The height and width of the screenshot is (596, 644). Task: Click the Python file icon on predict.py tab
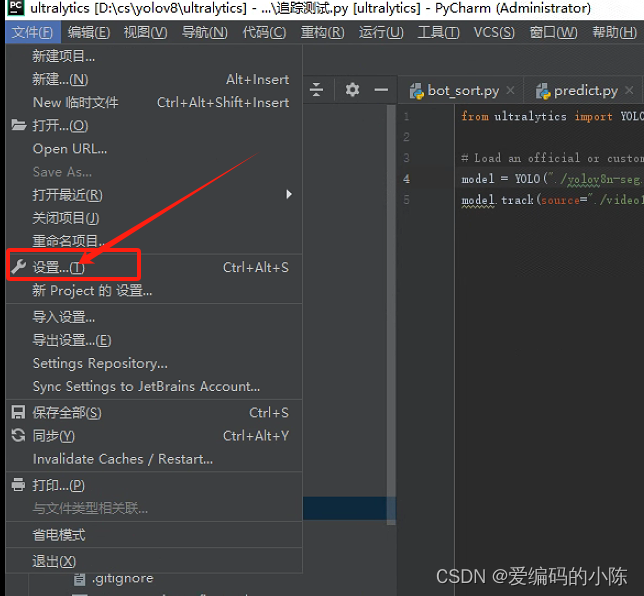[543, 91]
